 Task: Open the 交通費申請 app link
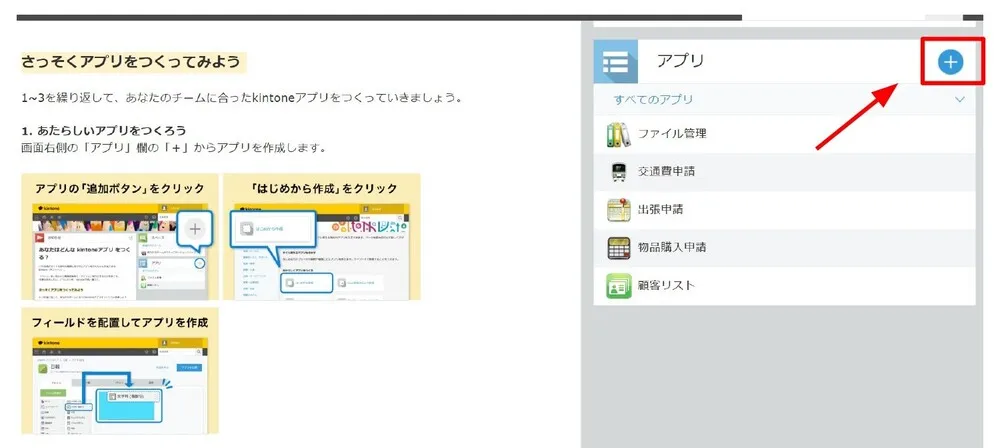pyautogui.click(x=666, y=172)
